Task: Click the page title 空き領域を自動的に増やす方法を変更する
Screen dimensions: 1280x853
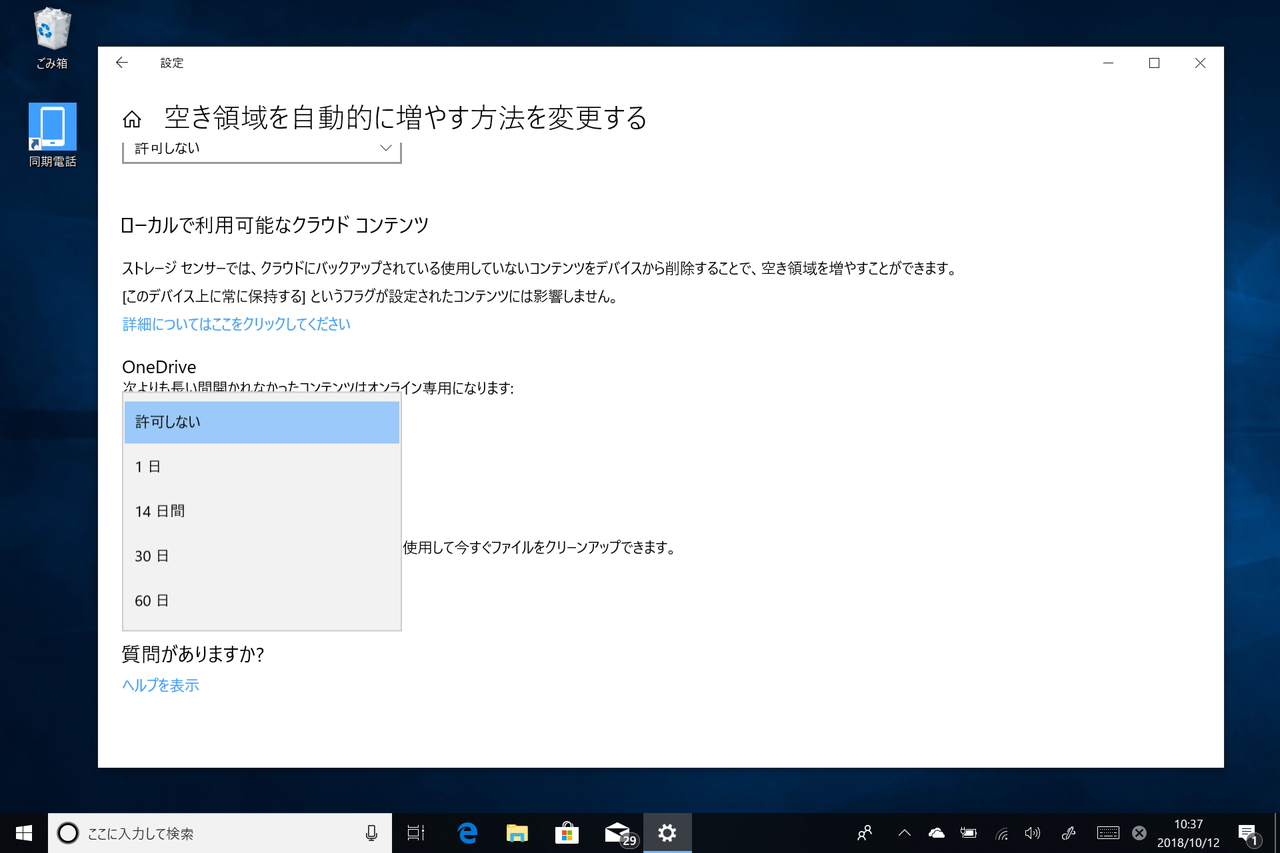Action: 406,118
